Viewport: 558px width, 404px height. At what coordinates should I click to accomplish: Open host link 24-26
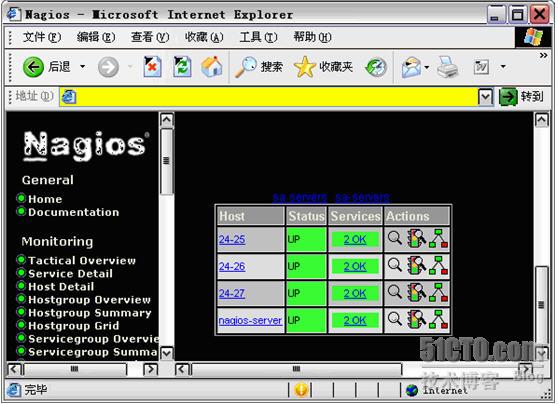coord(232,267)
